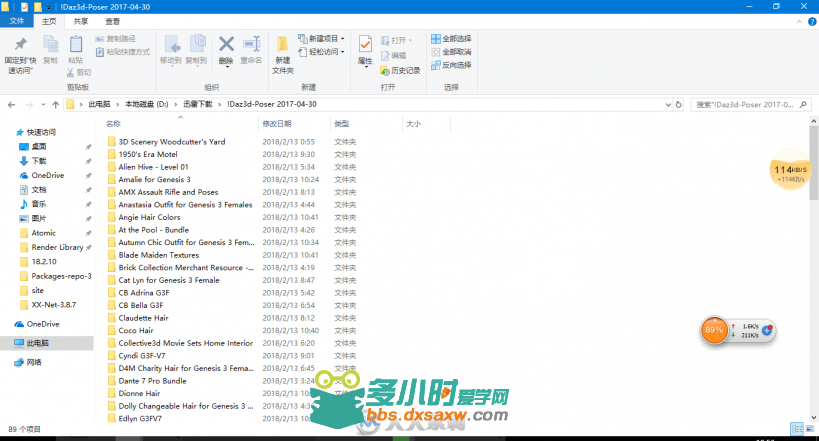
Task: Select XX-Net-3.8.7 folder in sidebar
Action: [x=53, y=305]
